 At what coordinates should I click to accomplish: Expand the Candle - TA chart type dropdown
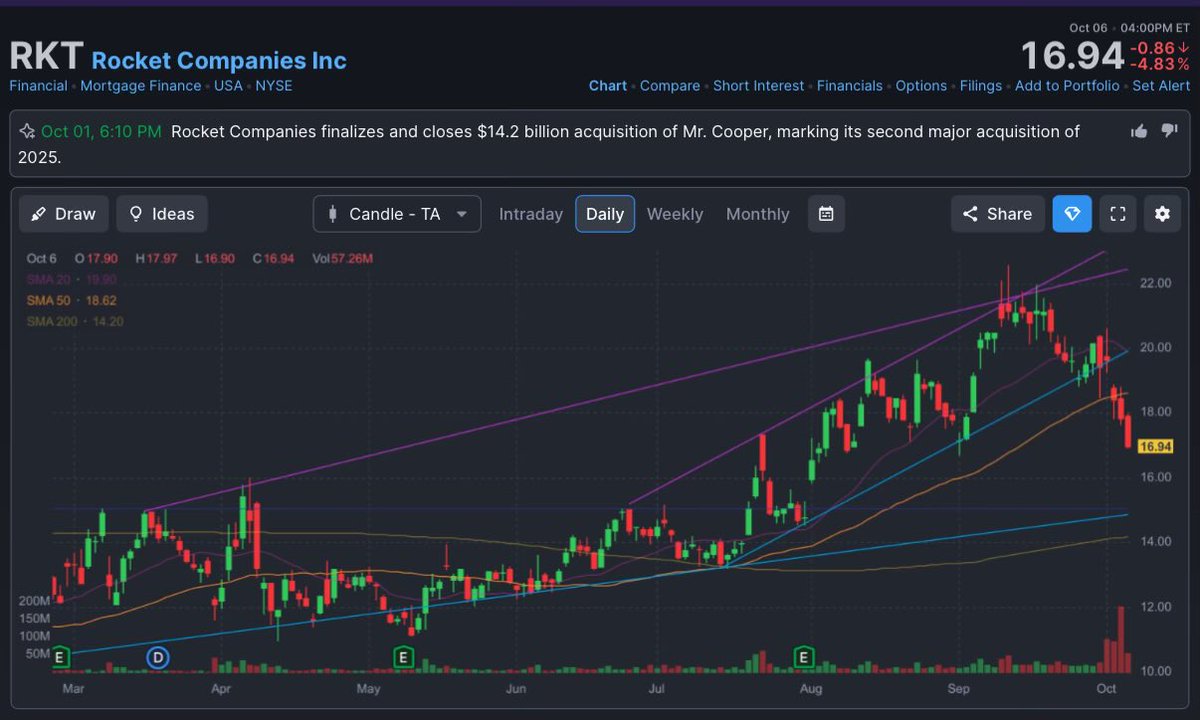(397, 214)
